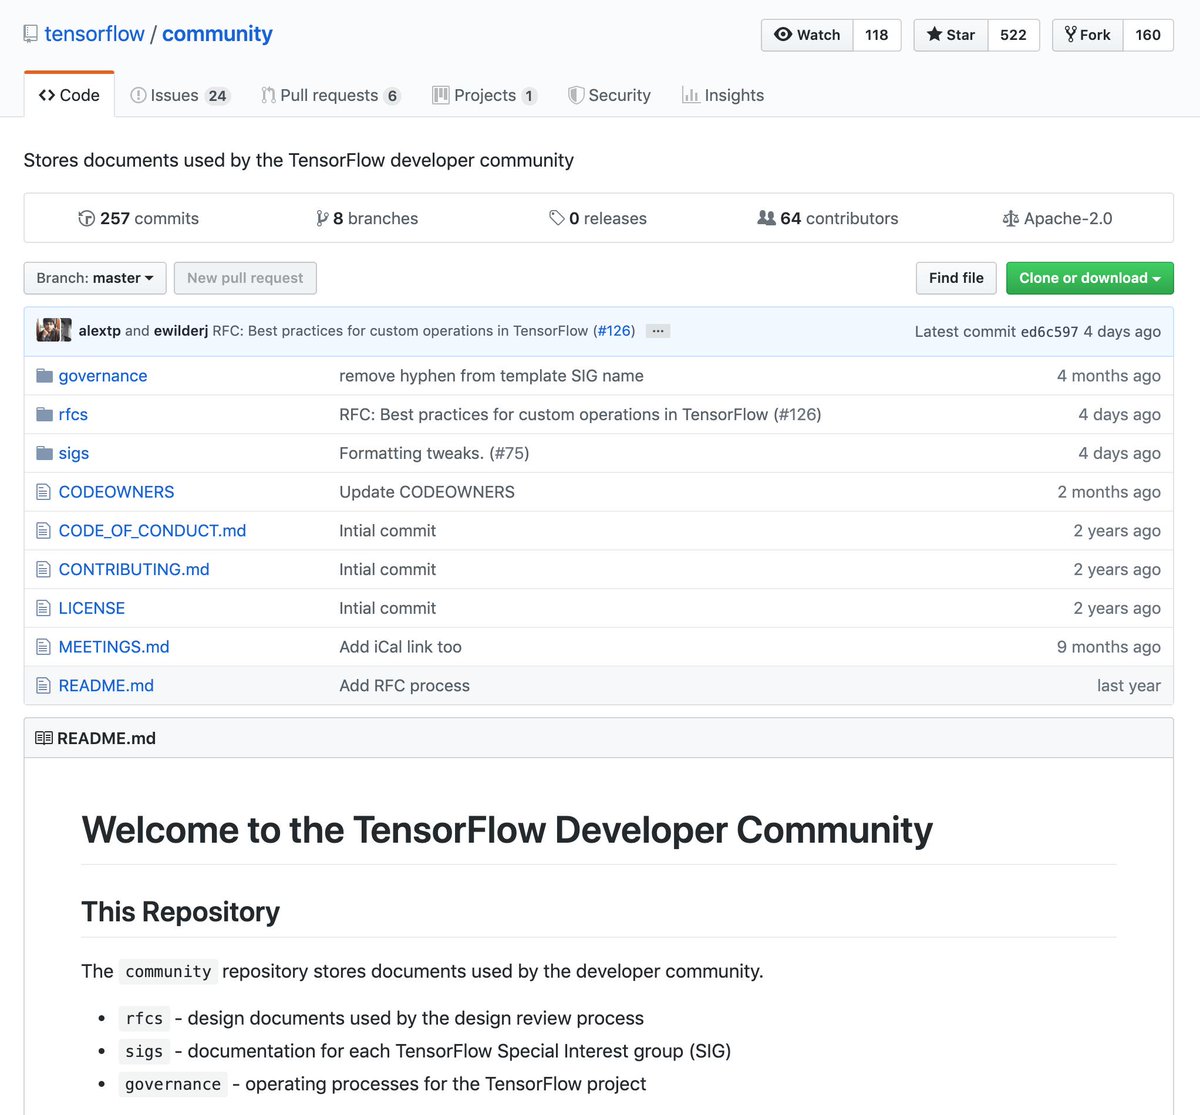Open ewilderj's profile from latest commit
This screenshot has height=1115, width=1200.
click(181, 331)
